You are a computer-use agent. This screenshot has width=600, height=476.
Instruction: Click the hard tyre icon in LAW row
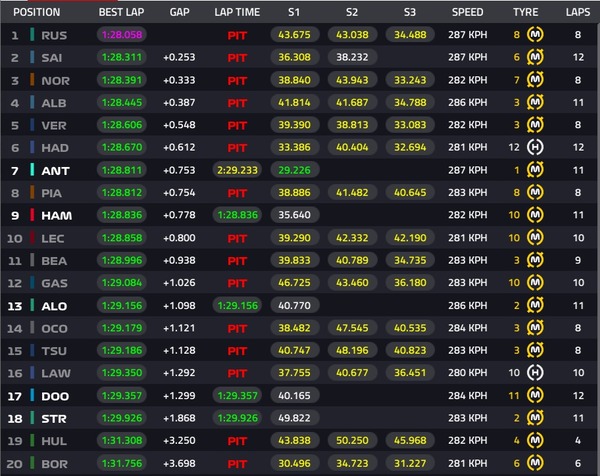tap(535, 373)
